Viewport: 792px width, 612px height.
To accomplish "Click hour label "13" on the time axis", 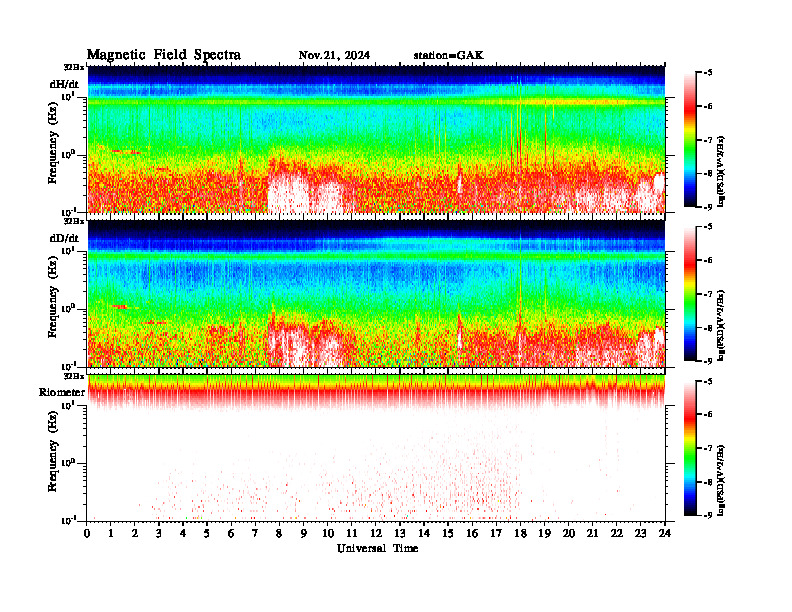I will 400,534.
